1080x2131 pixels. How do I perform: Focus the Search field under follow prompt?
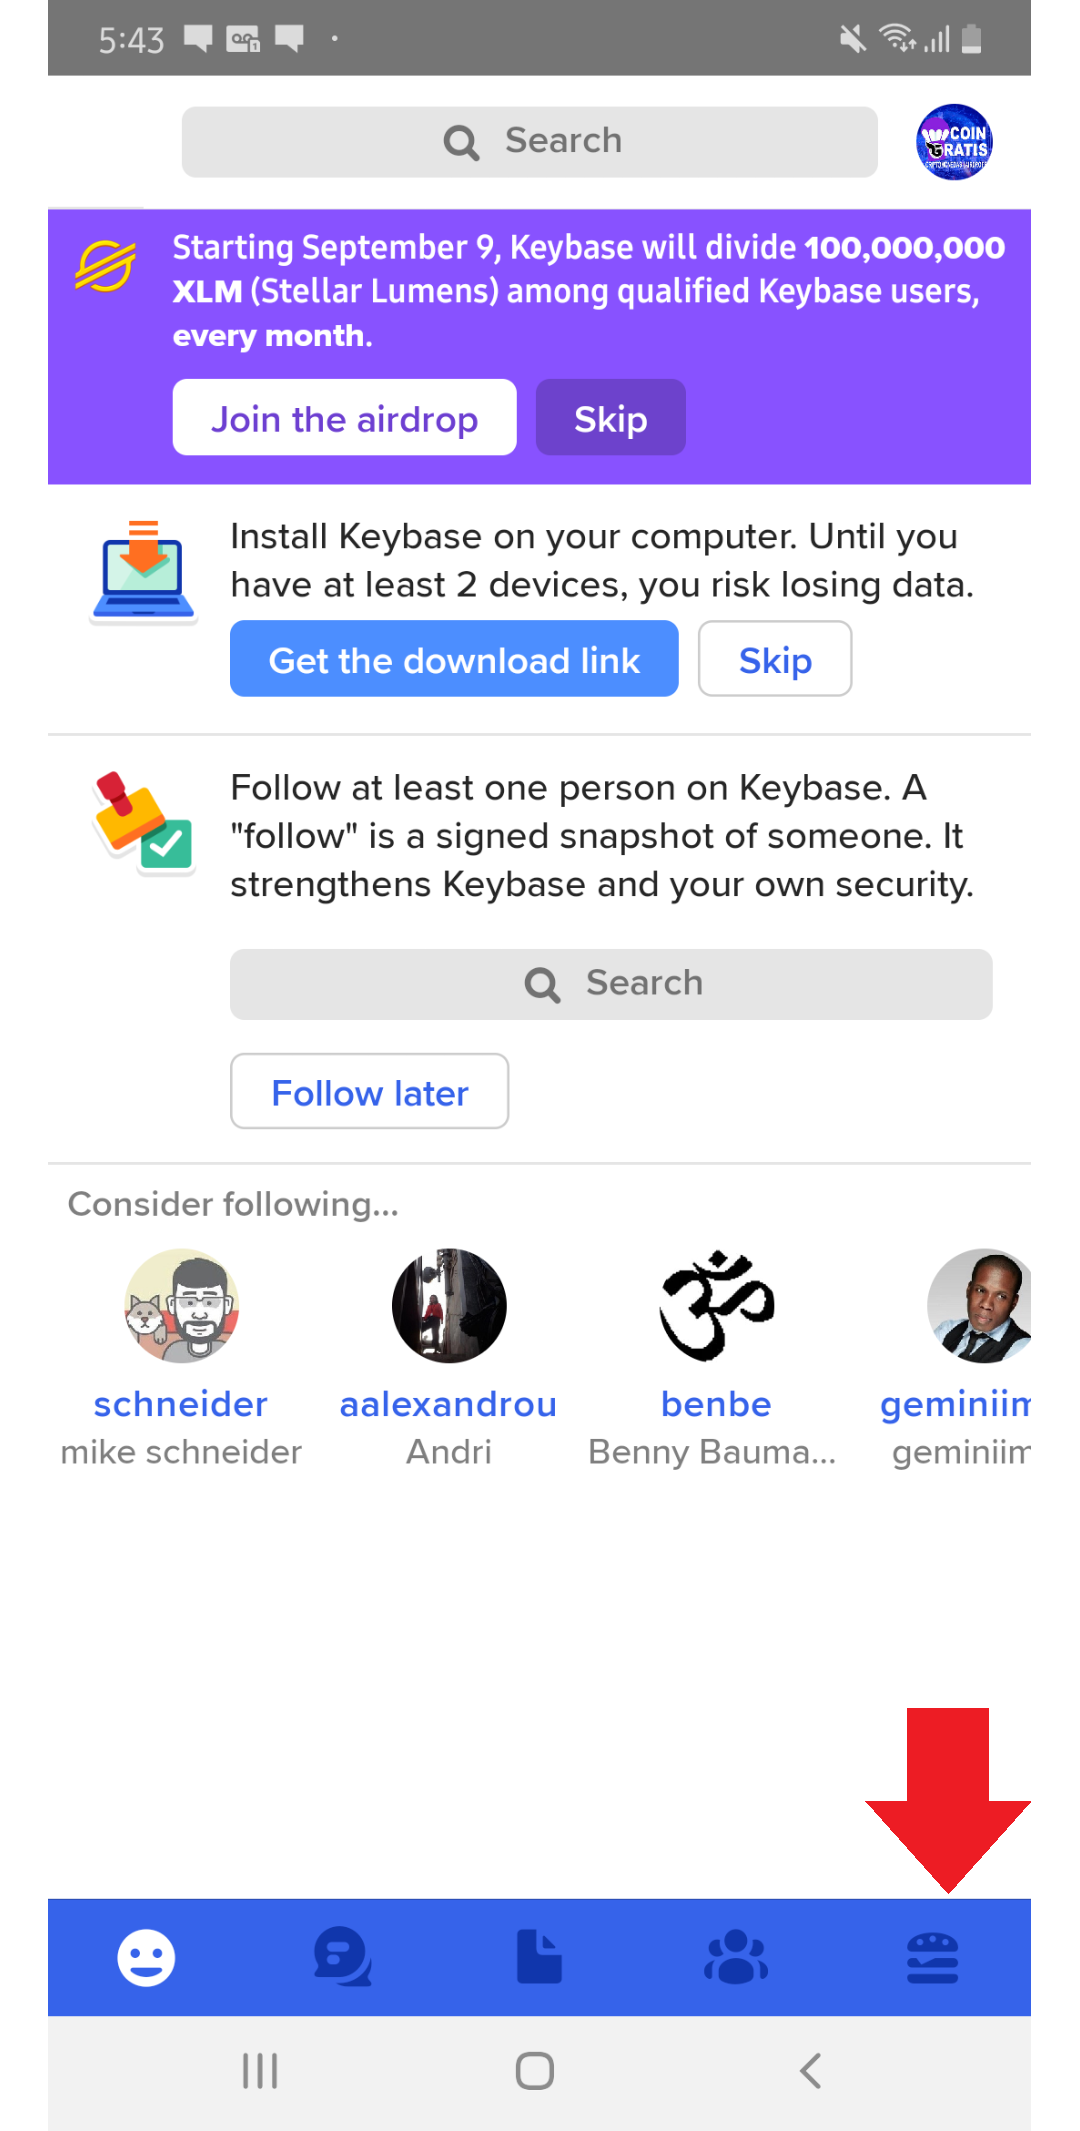tap(611, 984)
